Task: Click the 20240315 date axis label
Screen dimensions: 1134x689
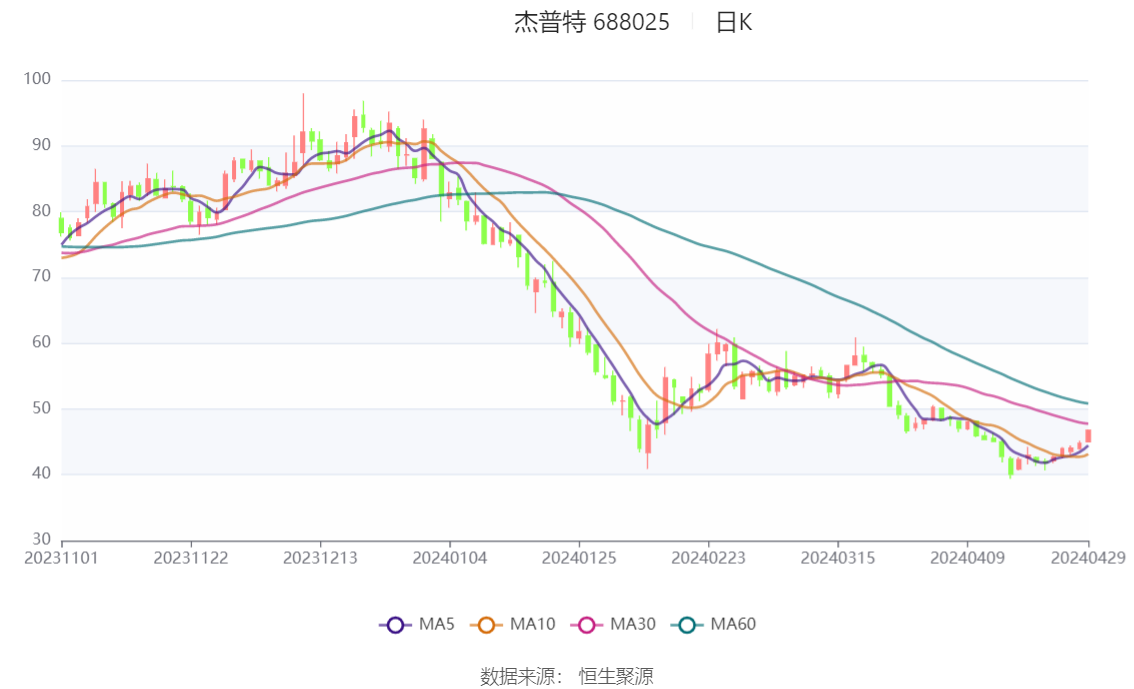Action: point(837,558)
